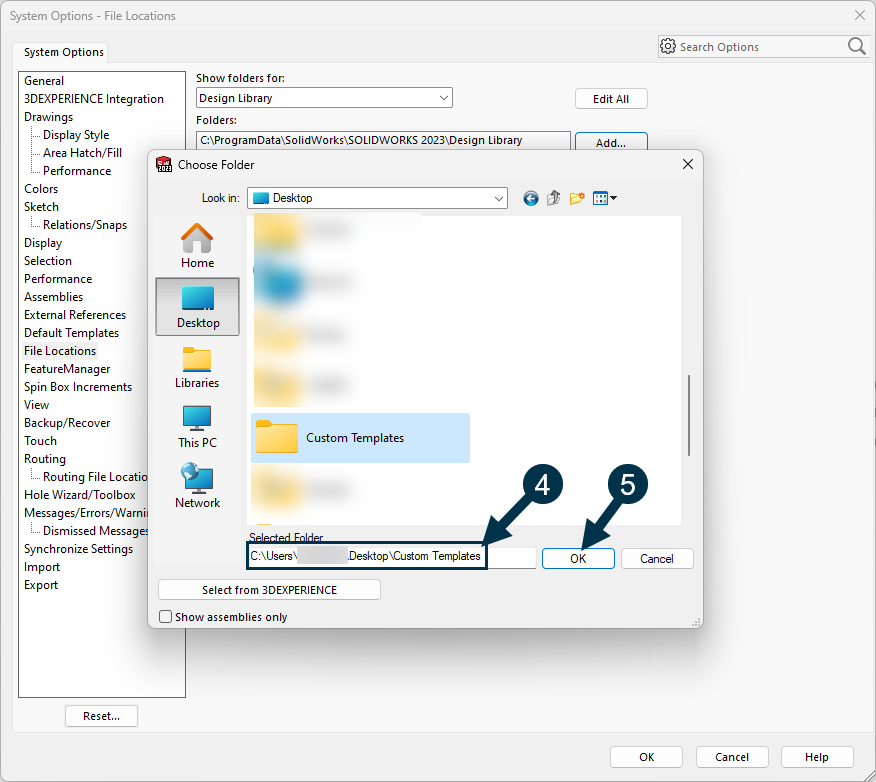
Task: Click Select from 3DEXPERIENCE button
Action: [x=269, y=590]
